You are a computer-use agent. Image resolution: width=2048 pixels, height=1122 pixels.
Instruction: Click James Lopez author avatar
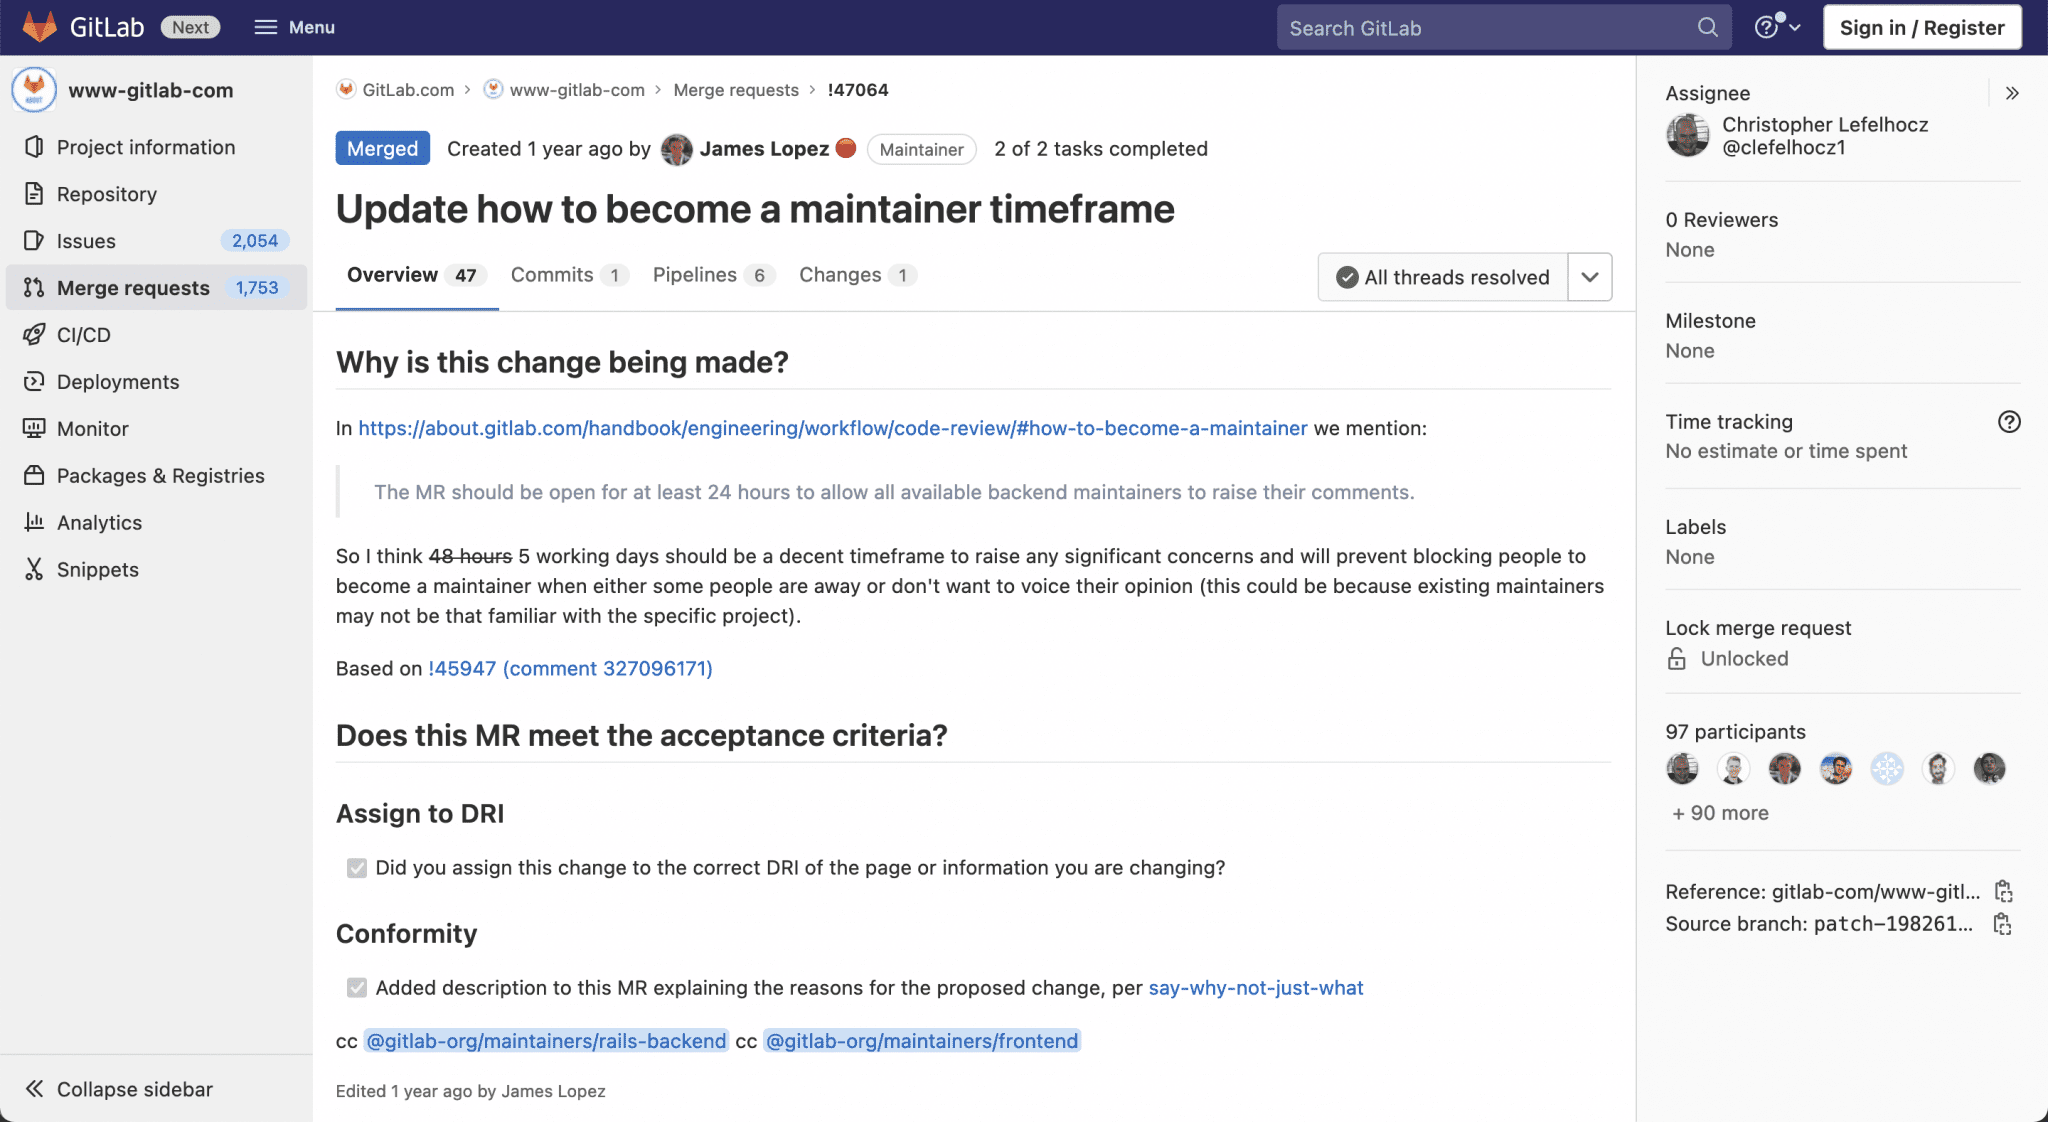[677, 149]
